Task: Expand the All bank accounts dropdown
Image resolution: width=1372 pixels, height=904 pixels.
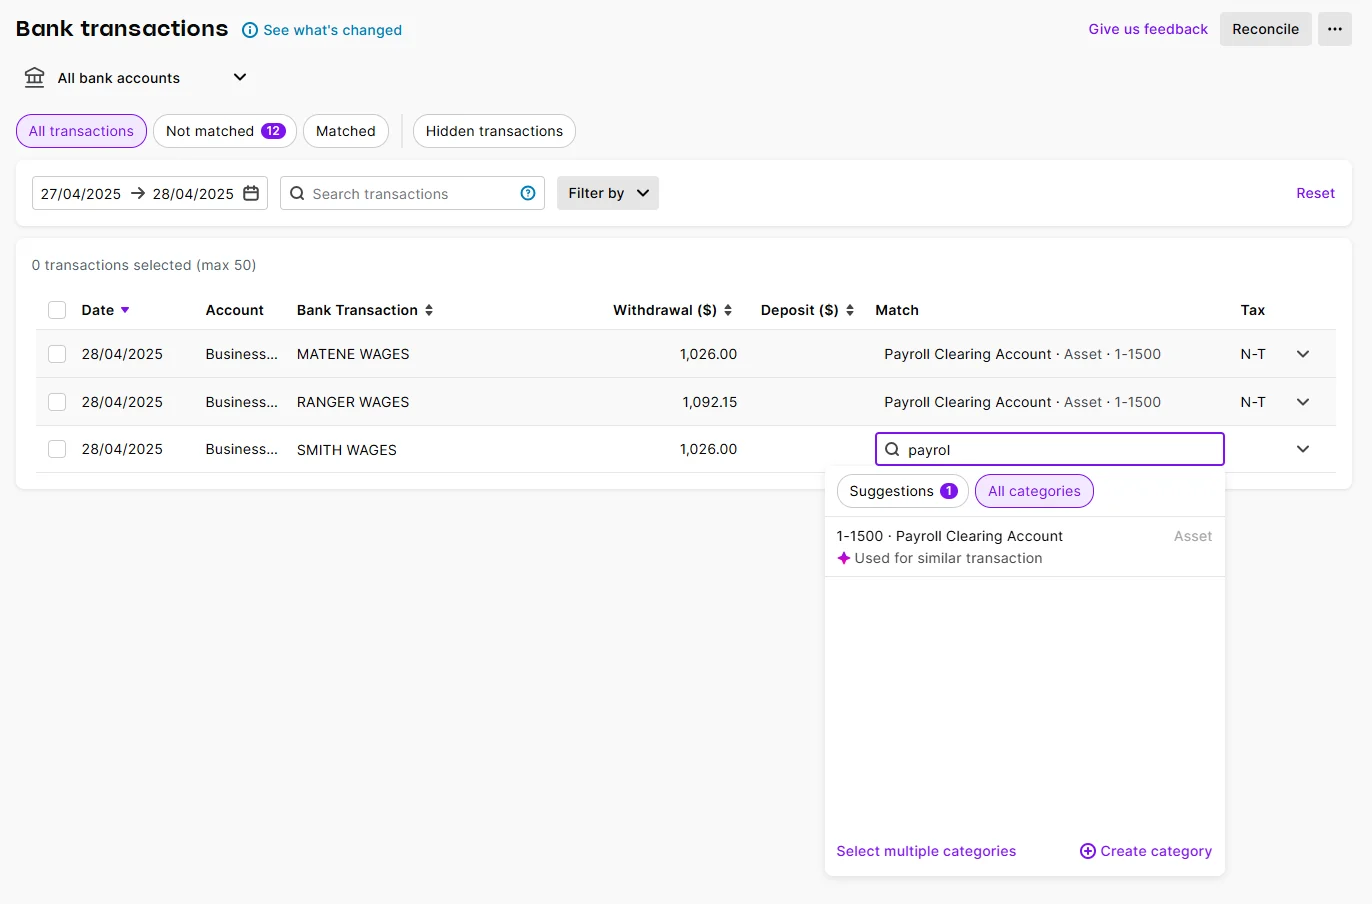Action: (x=239, y=77)
